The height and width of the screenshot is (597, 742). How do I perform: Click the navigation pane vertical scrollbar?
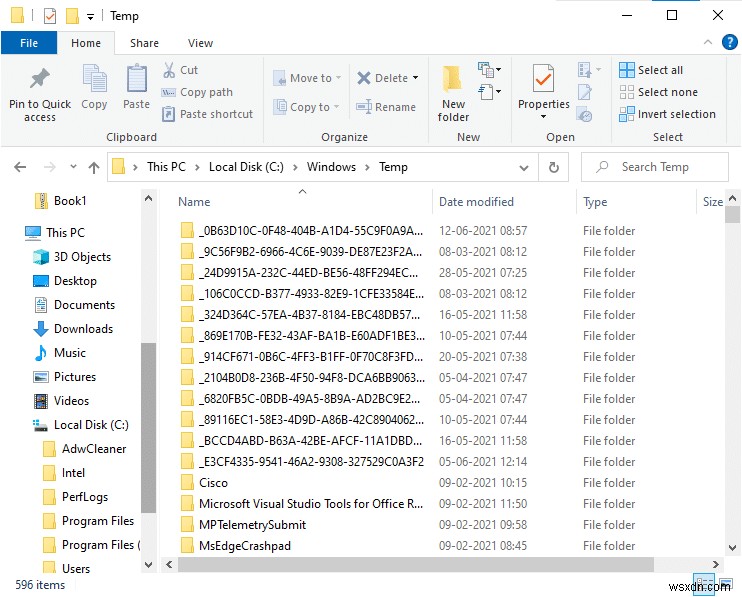pyautogui.click(x=148, y=428)
